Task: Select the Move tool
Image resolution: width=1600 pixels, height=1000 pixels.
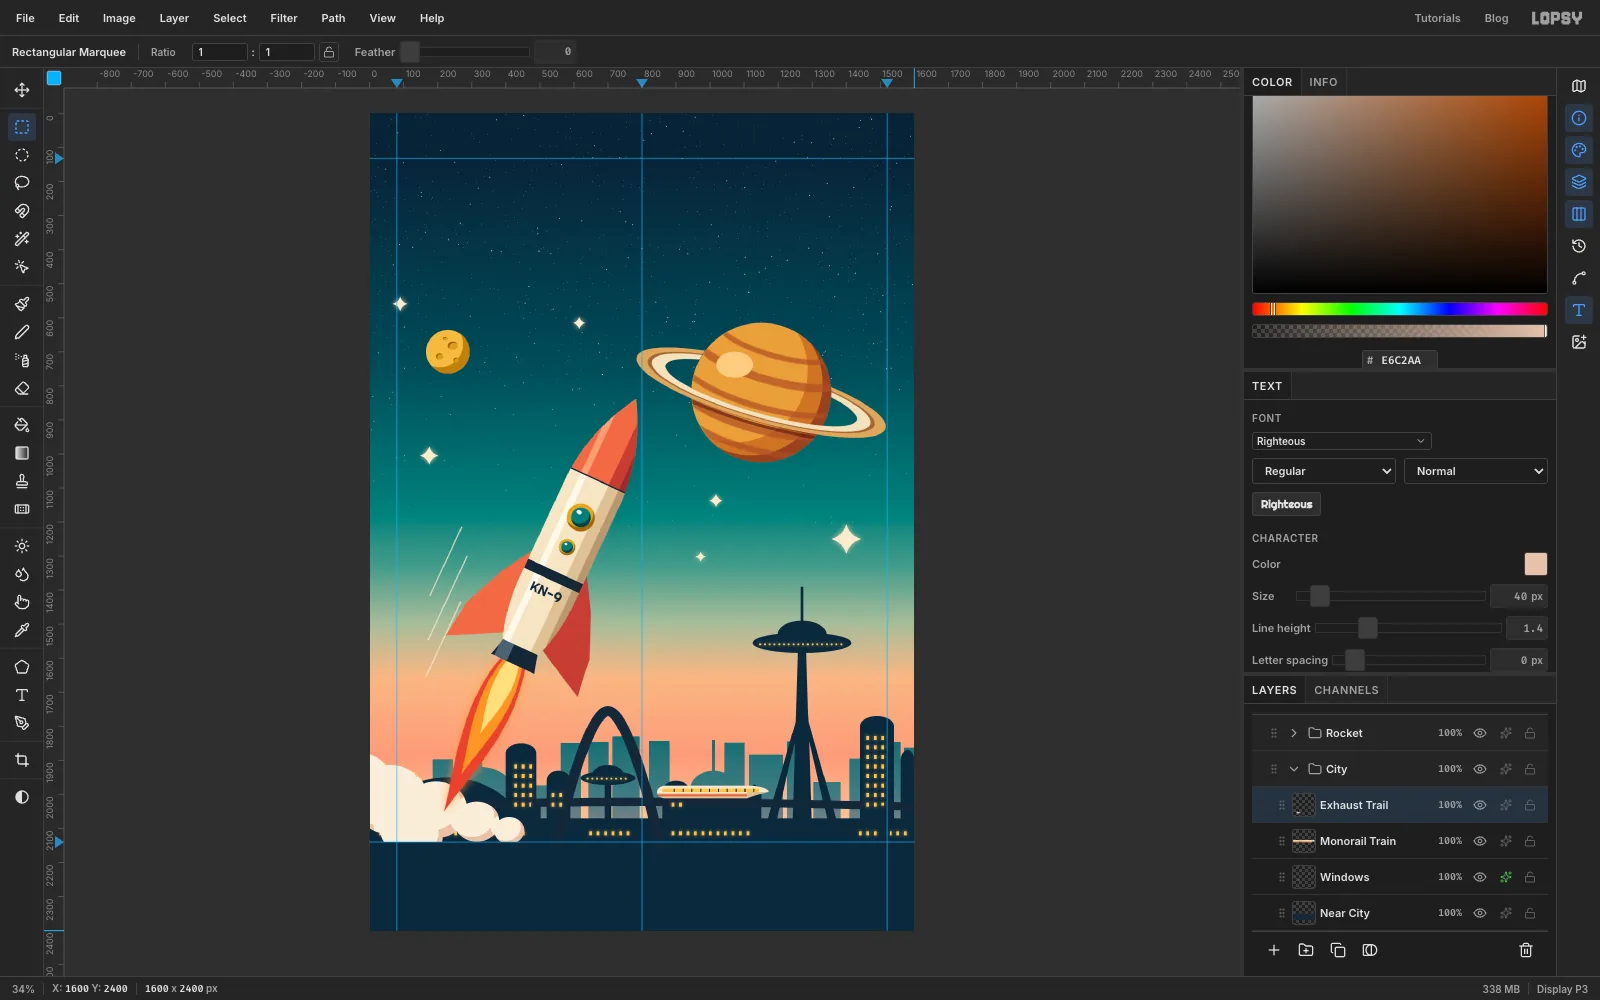Action: (22, 90)
